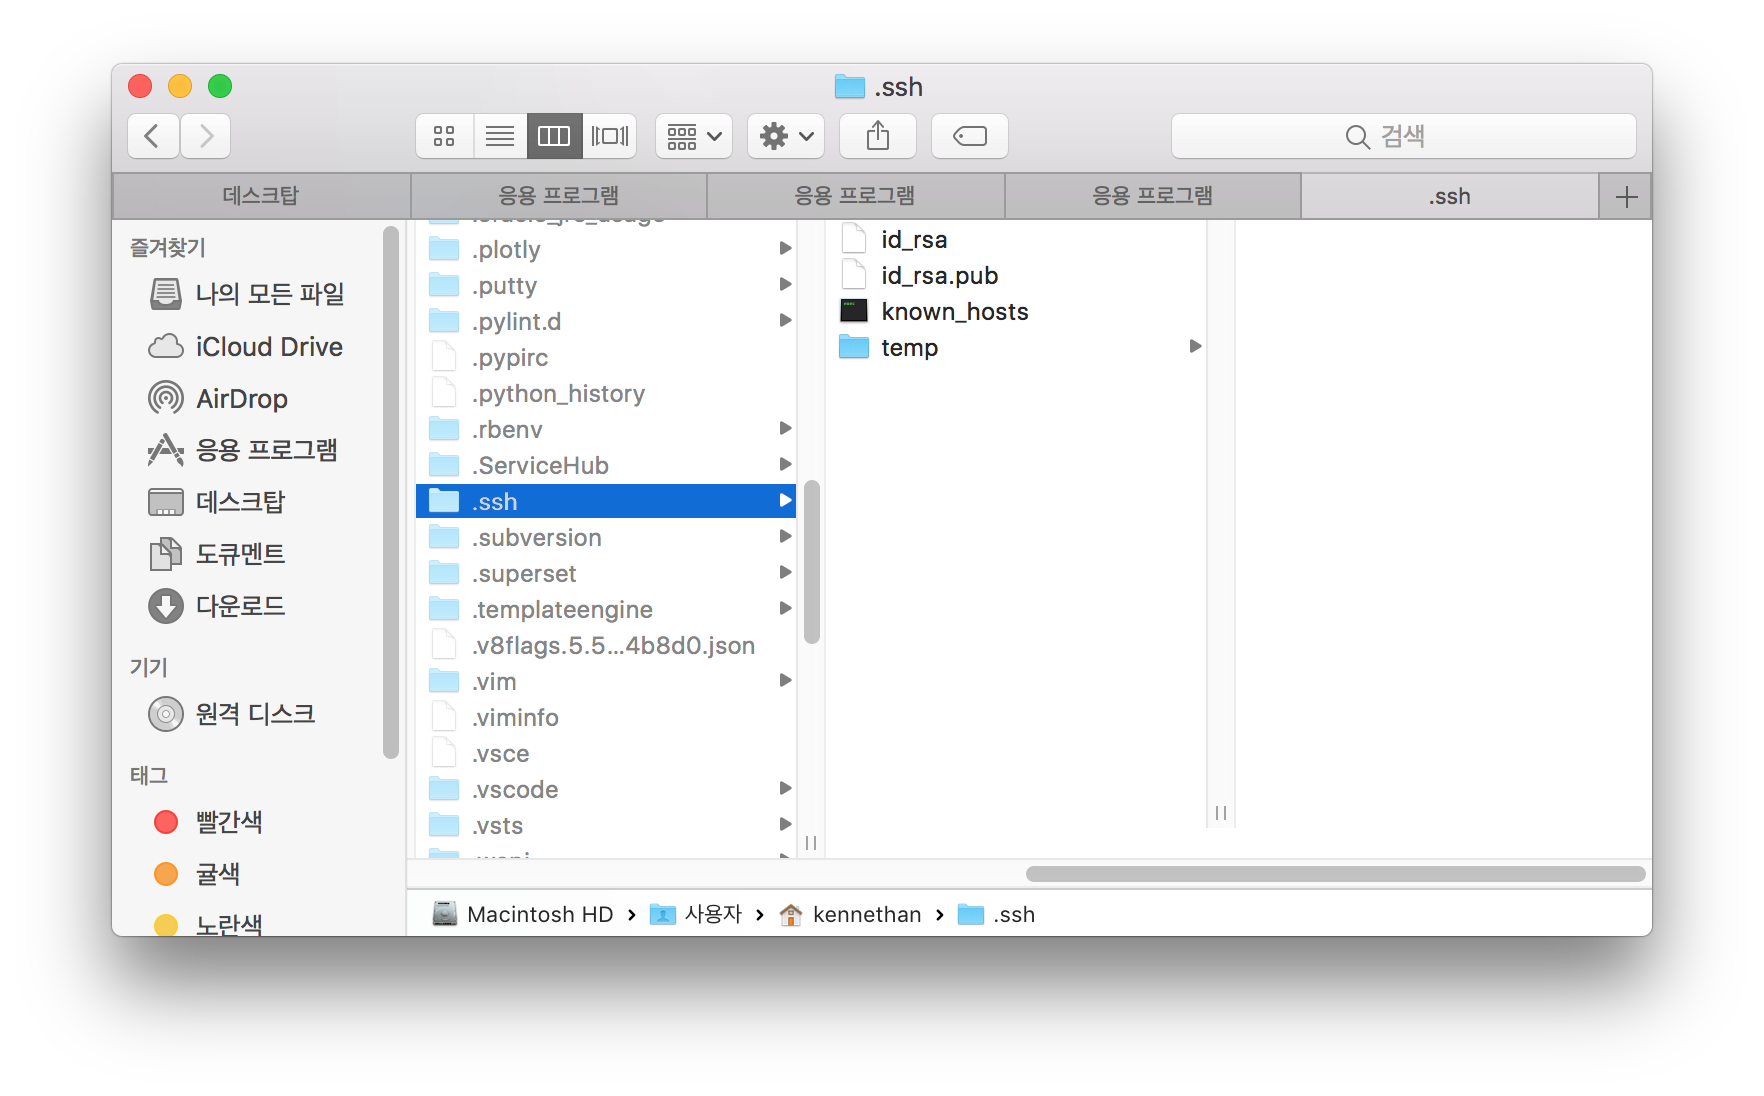Navigate back using the back arrow

pos(152,136)
